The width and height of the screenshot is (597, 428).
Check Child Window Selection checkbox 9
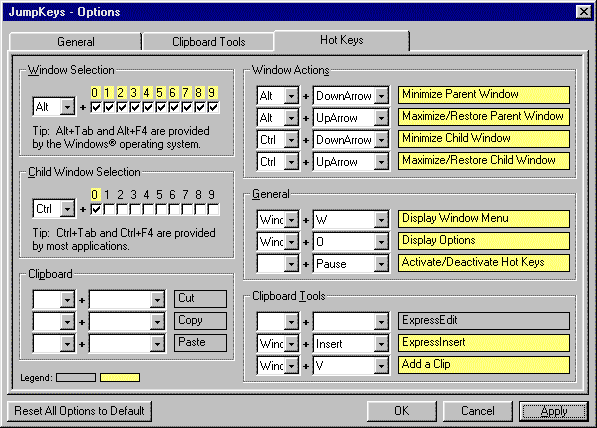(213, 209)
